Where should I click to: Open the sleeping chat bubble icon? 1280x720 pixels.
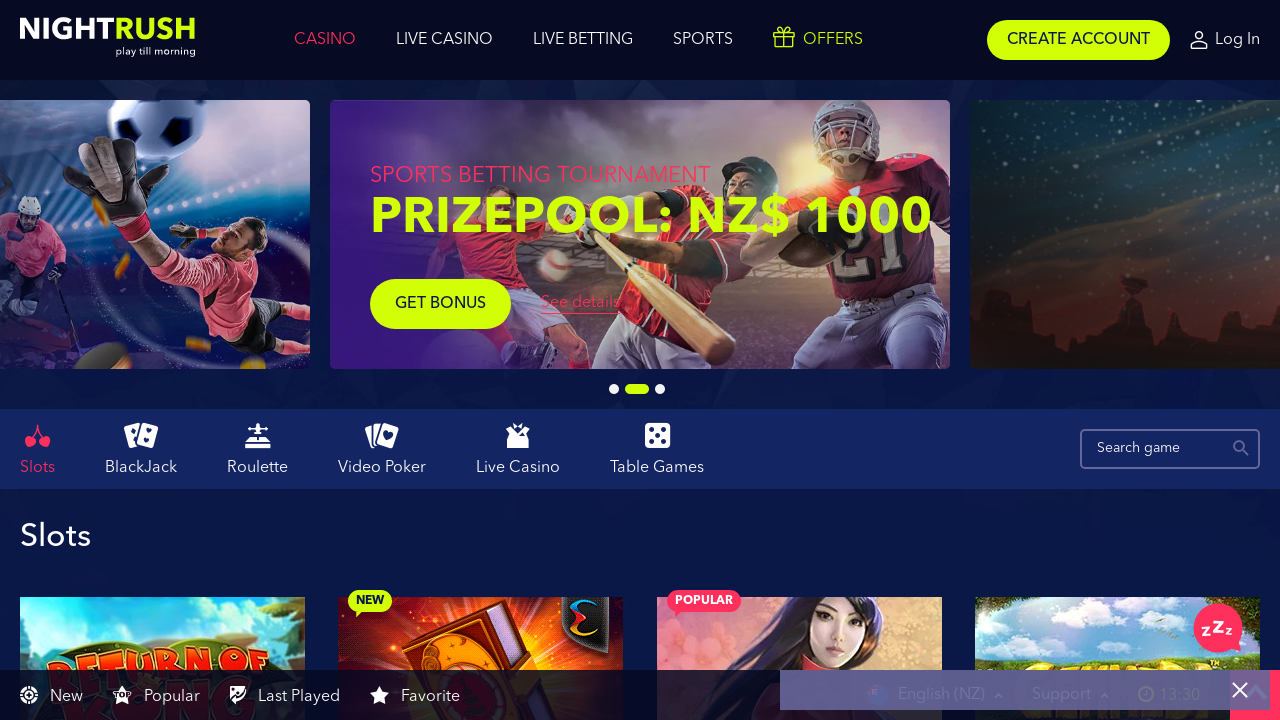(x=1218, y=628)
